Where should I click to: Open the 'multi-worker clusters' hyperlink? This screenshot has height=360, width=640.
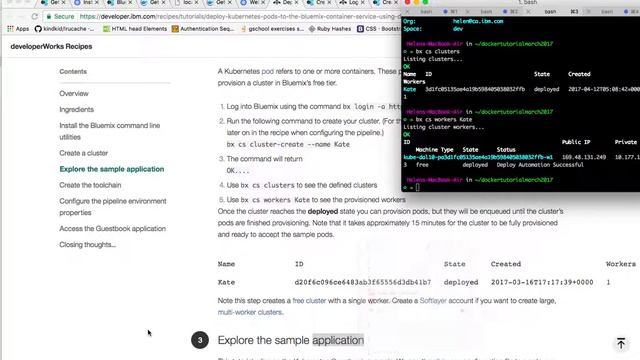coord(249,312)
